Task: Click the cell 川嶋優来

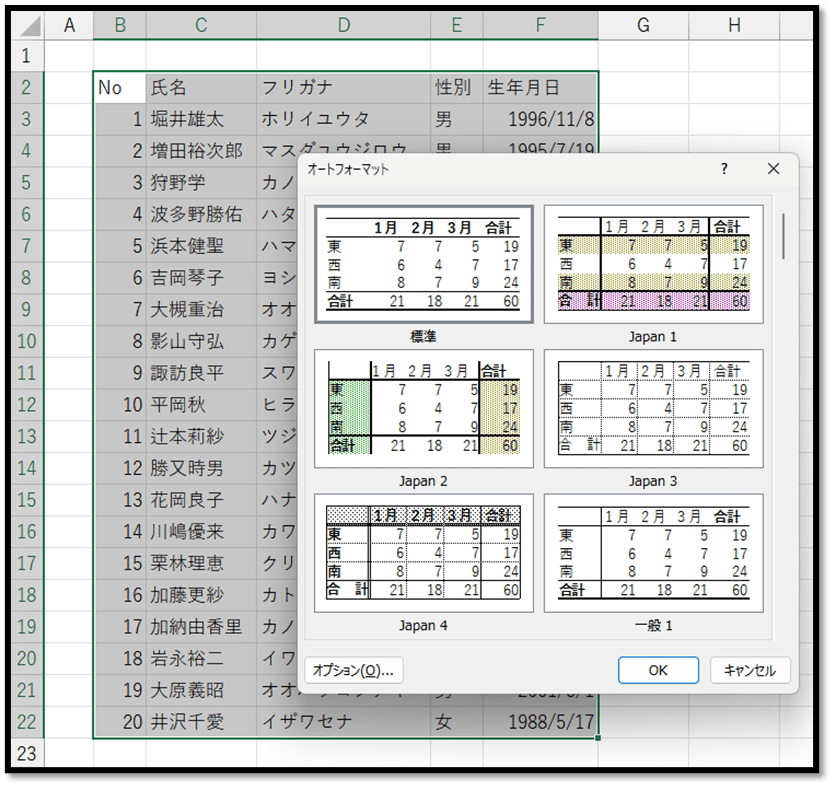Action: click(201, 532)
